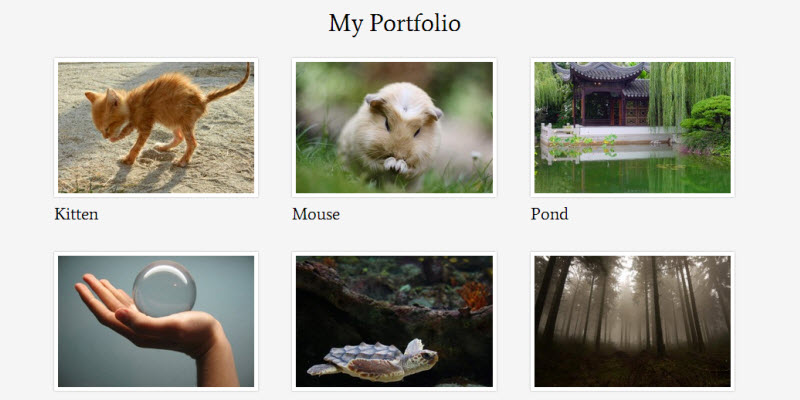
Task: Click the guinea pig's white paws
Action: 395,164
